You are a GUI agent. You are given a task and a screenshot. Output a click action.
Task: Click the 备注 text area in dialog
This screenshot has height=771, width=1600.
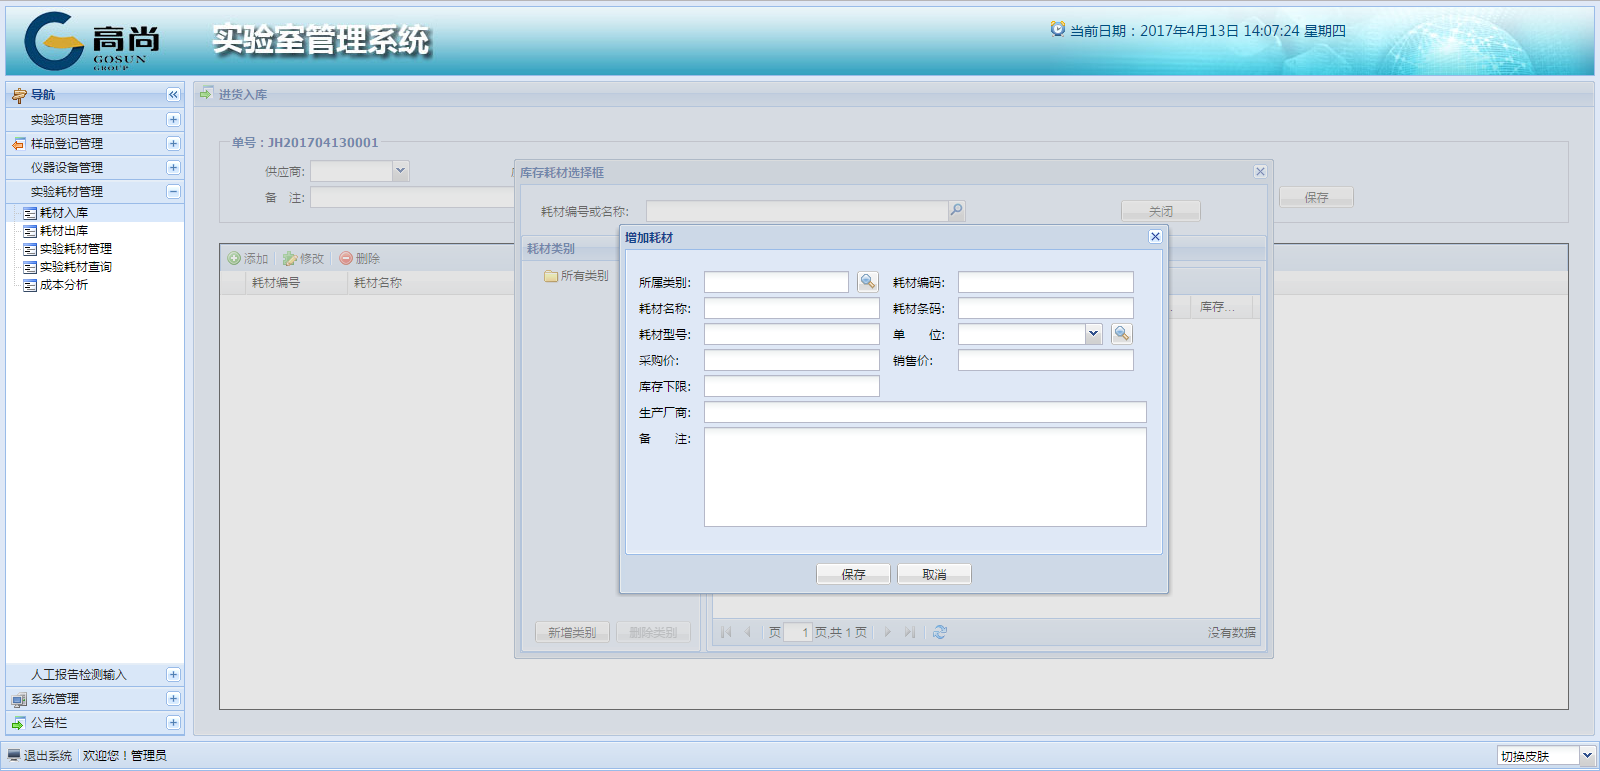[925, 477]
